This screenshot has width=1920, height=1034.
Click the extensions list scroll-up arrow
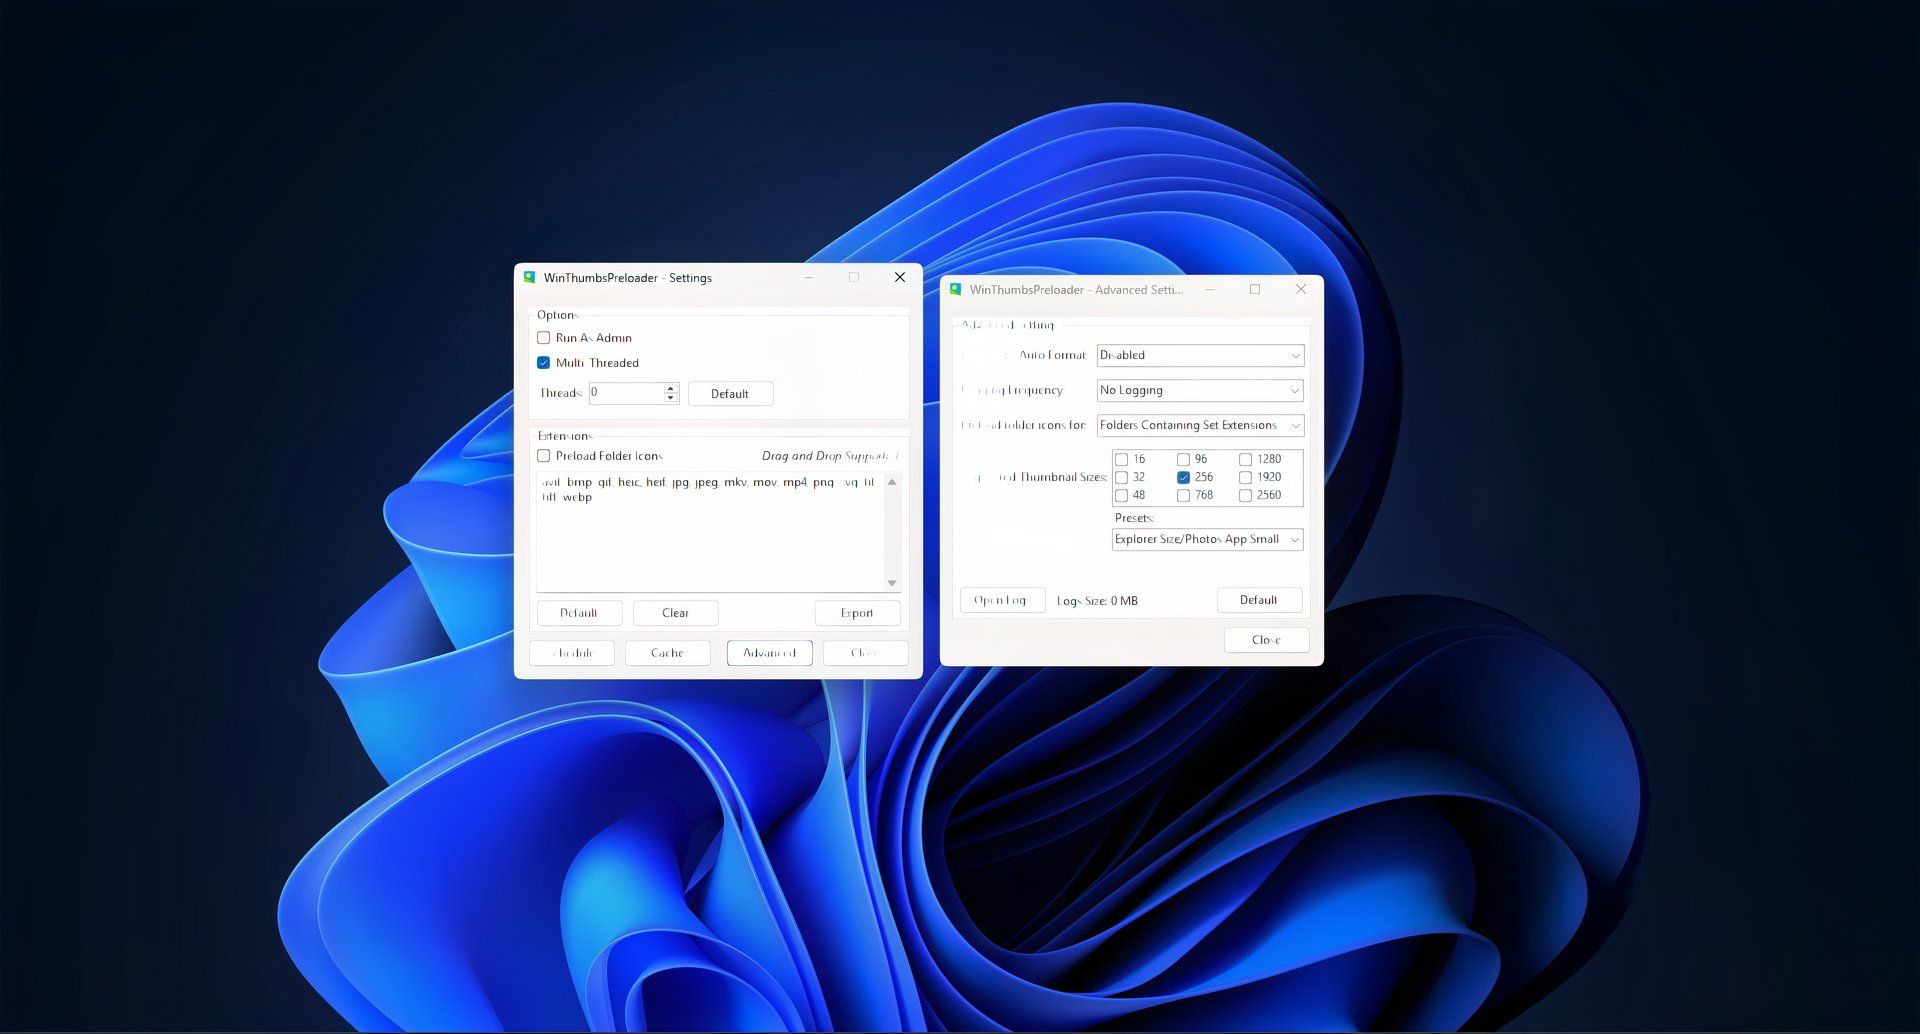pos(892,482)
